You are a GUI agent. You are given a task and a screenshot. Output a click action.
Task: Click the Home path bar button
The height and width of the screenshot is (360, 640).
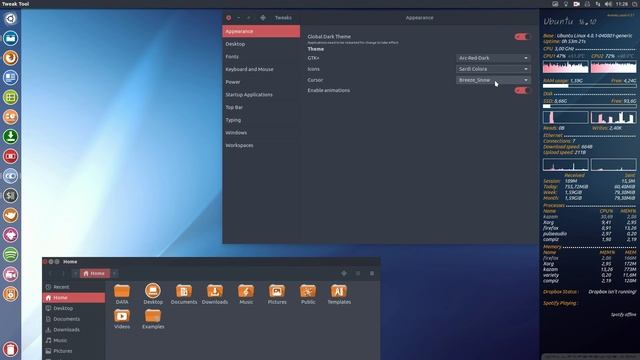(95, 273)
